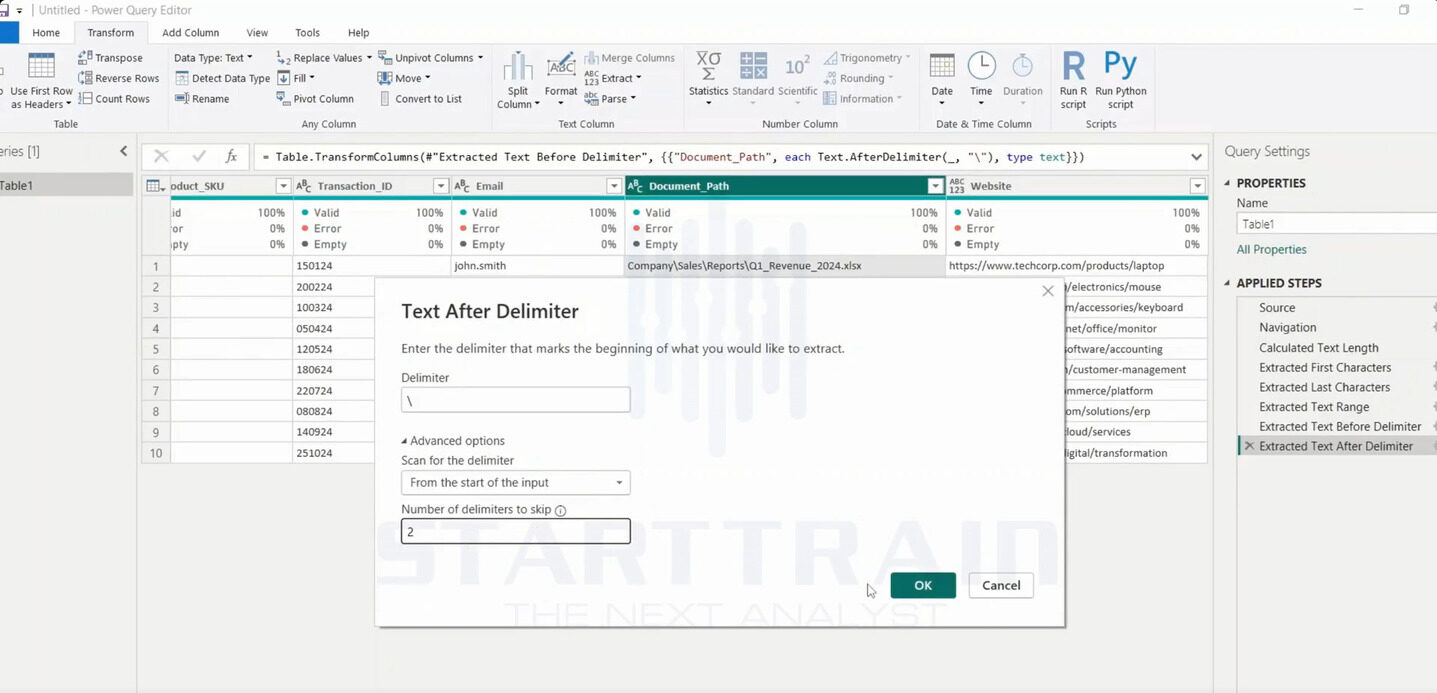Click Detect Data Type
Image resolution: width=1437 pixels, height=693 pixels.
[x=222, y=78]
